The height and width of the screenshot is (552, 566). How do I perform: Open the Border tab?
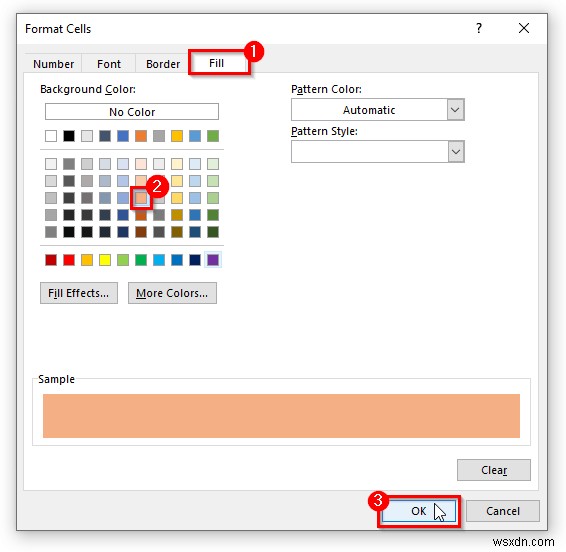pyautogui.click(x=163, y=64)
